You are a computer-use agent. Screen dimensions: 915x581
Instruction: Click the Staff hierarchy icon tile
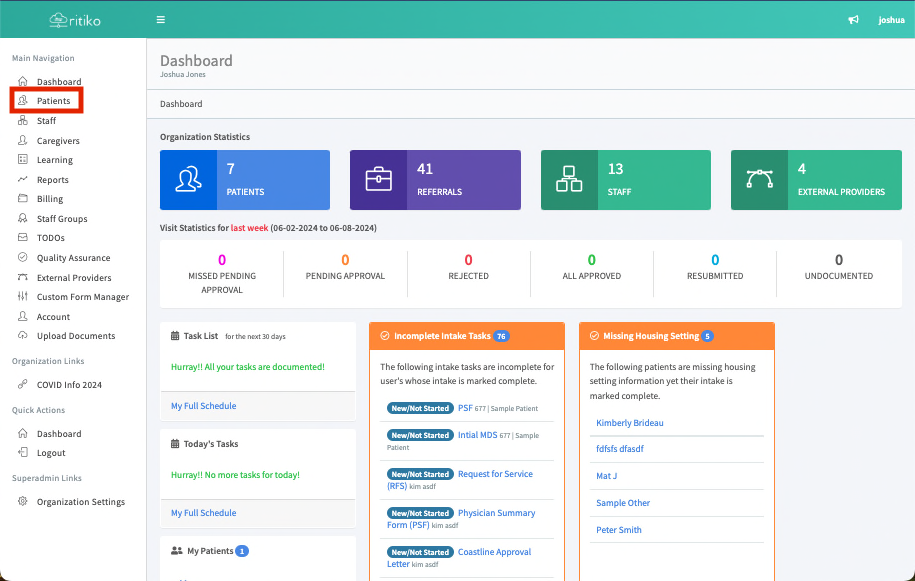click(569, 180)
